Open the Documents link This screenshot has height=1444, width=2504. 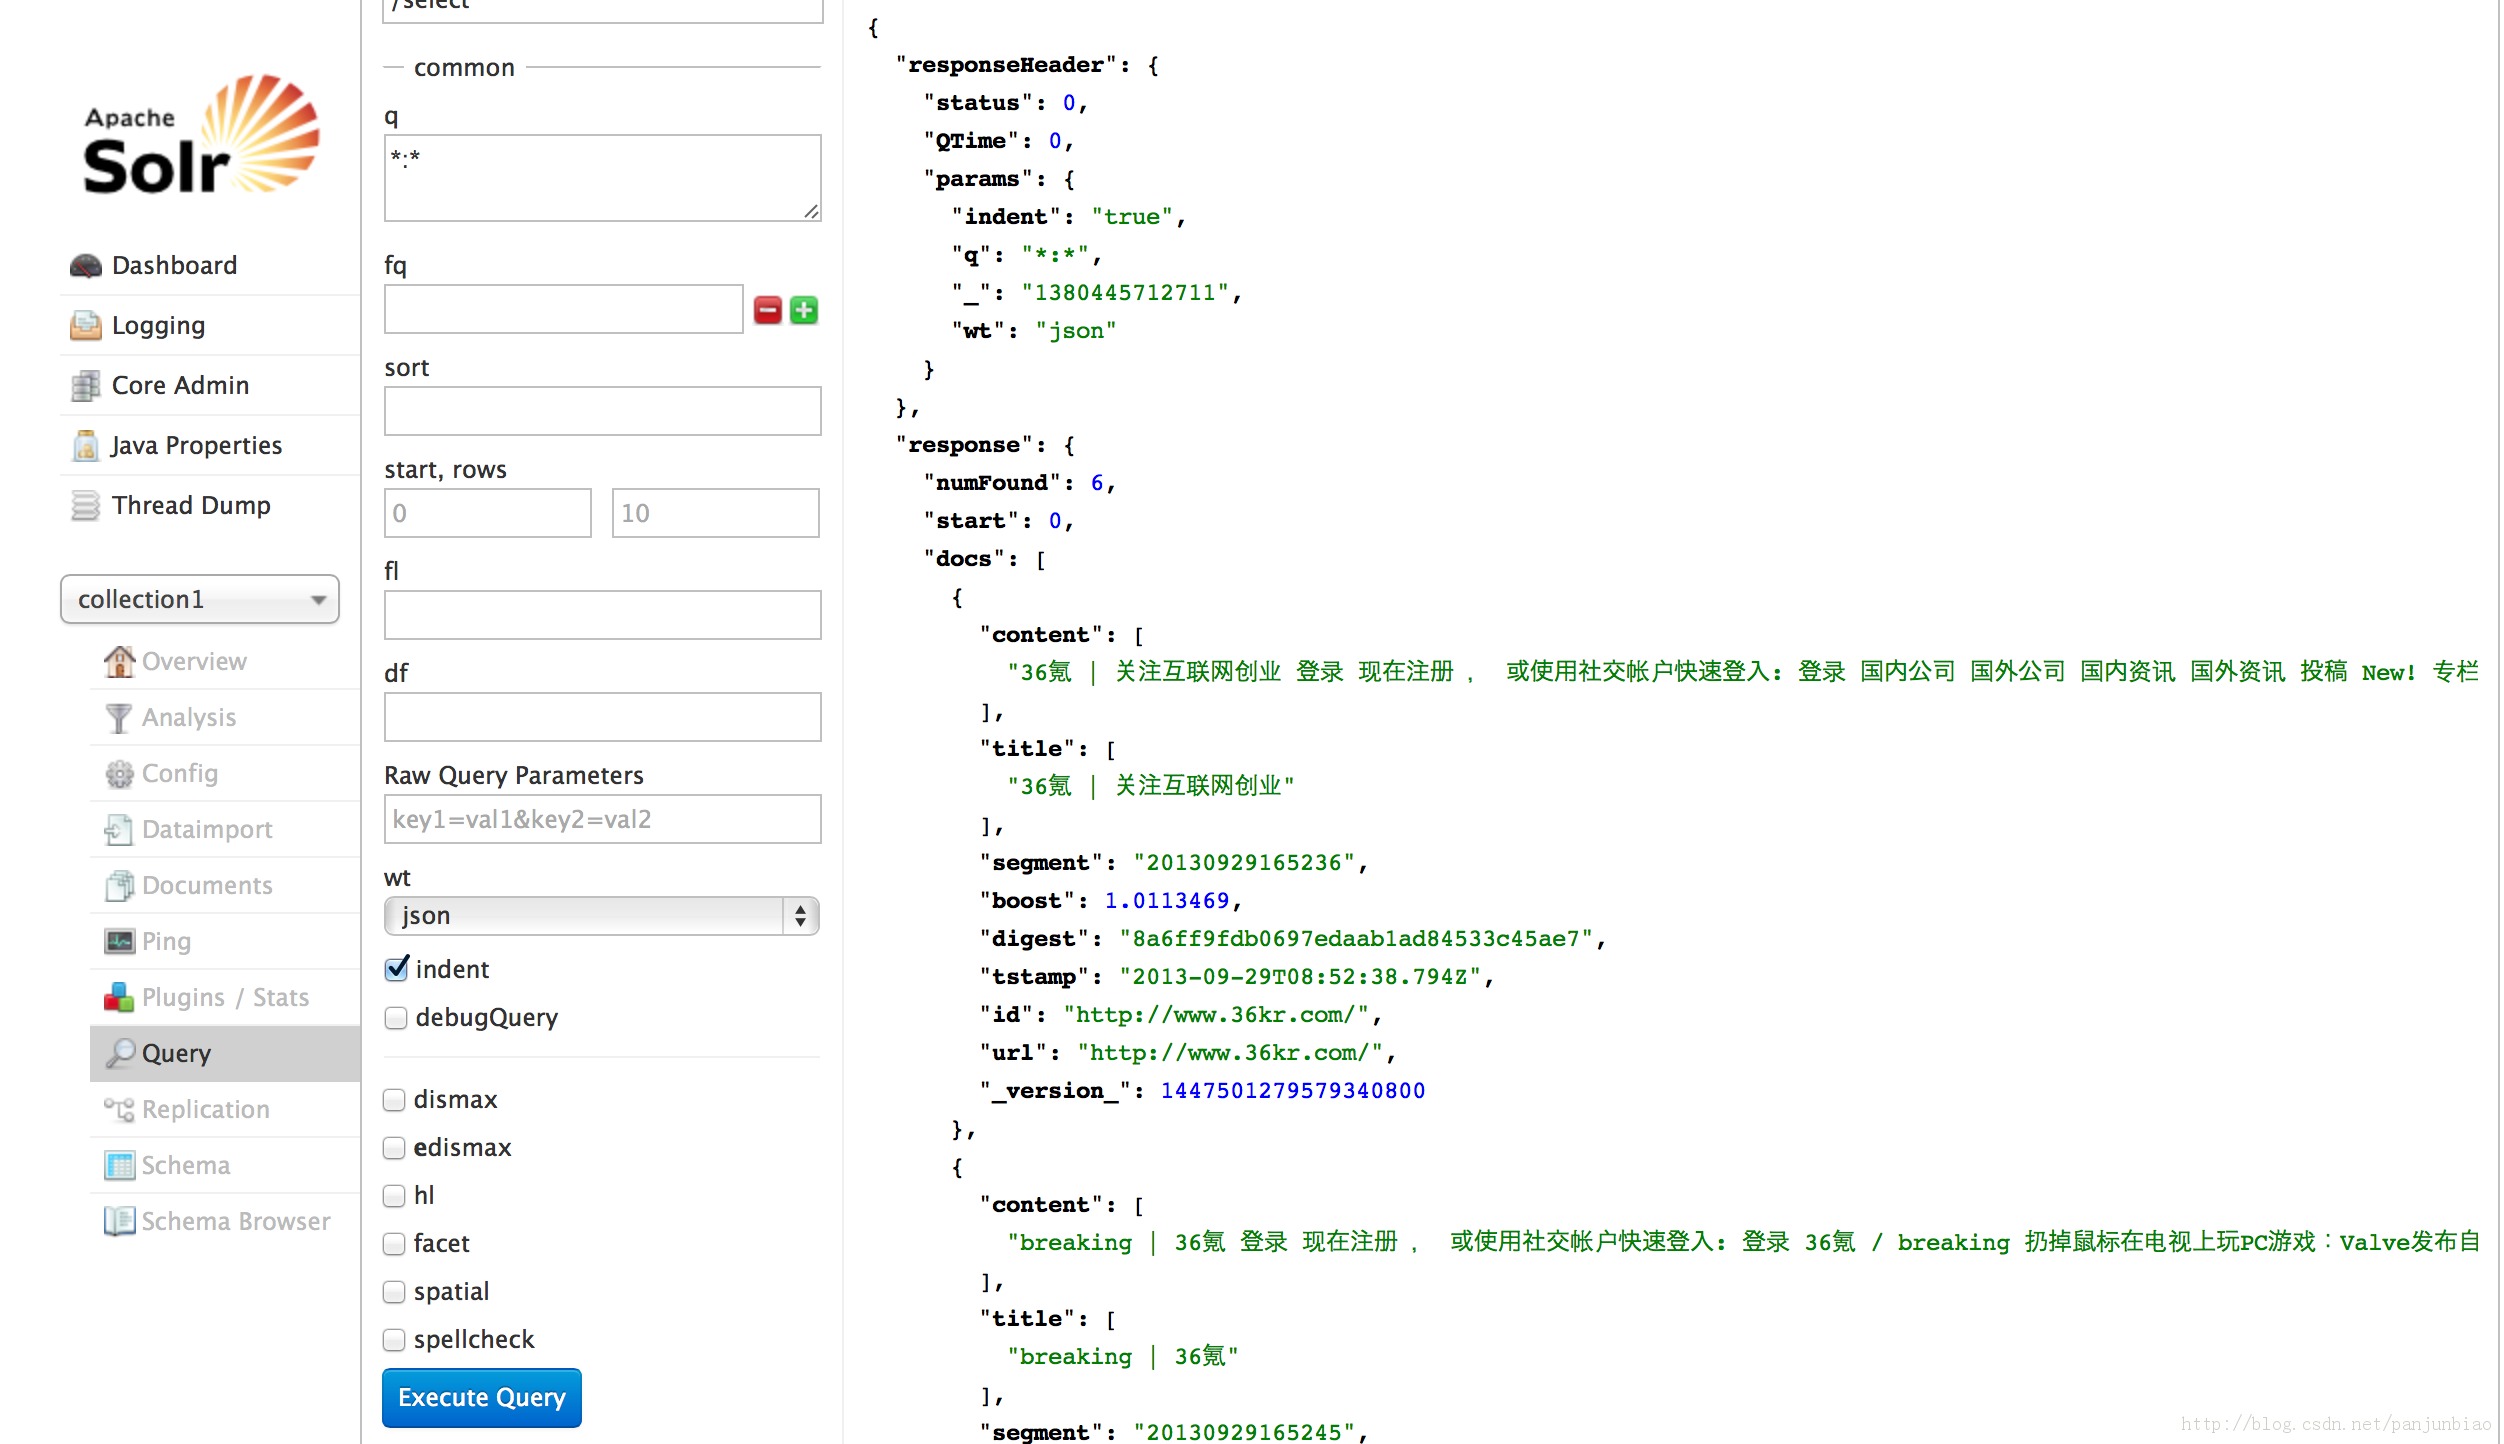[207, 885]
